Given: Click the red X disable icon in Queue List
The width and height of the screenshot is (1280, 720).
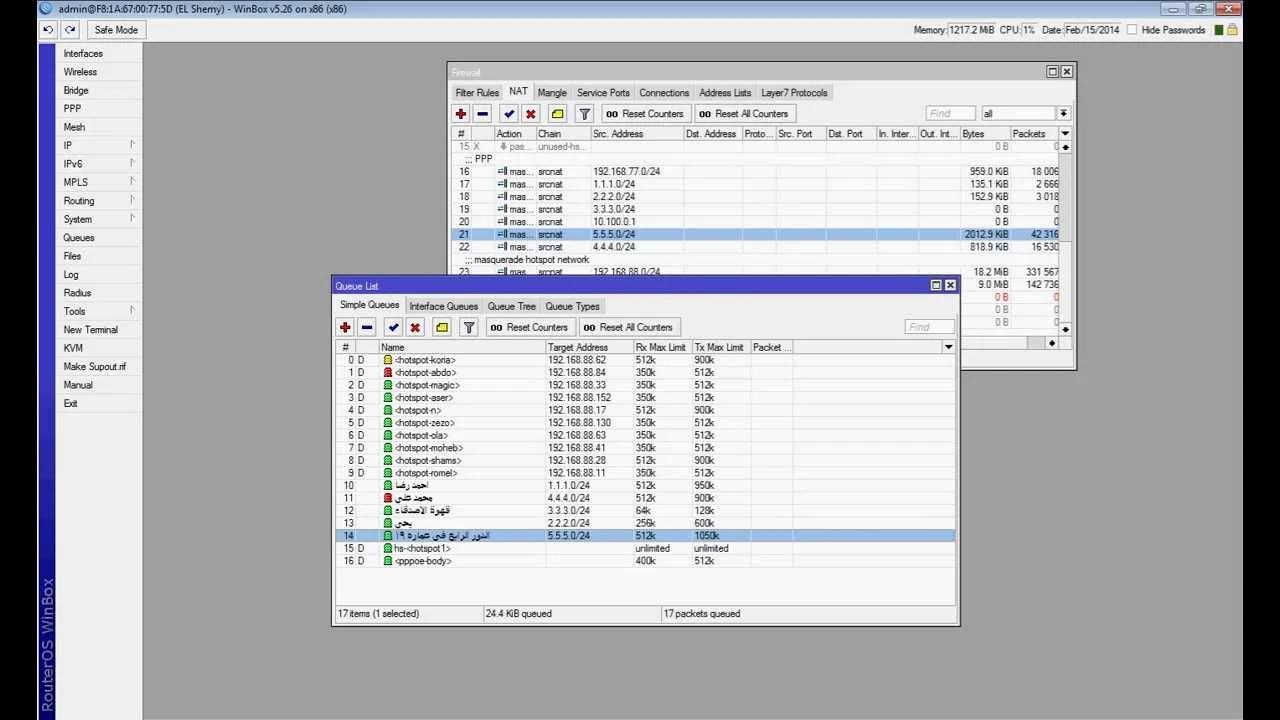Looking at the screenshot, I should coord(415,327).
